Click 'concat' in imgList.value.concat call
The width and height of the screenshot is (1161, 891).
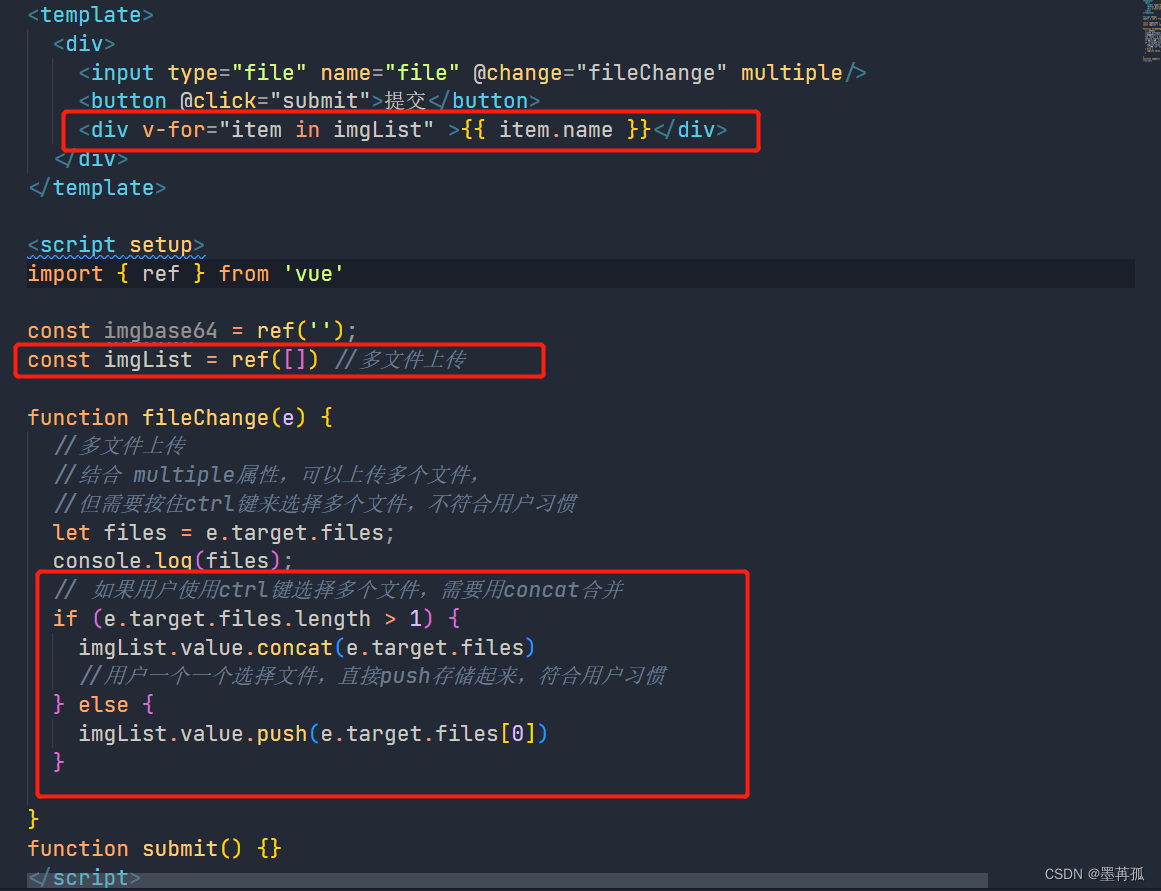pos(294,647)
